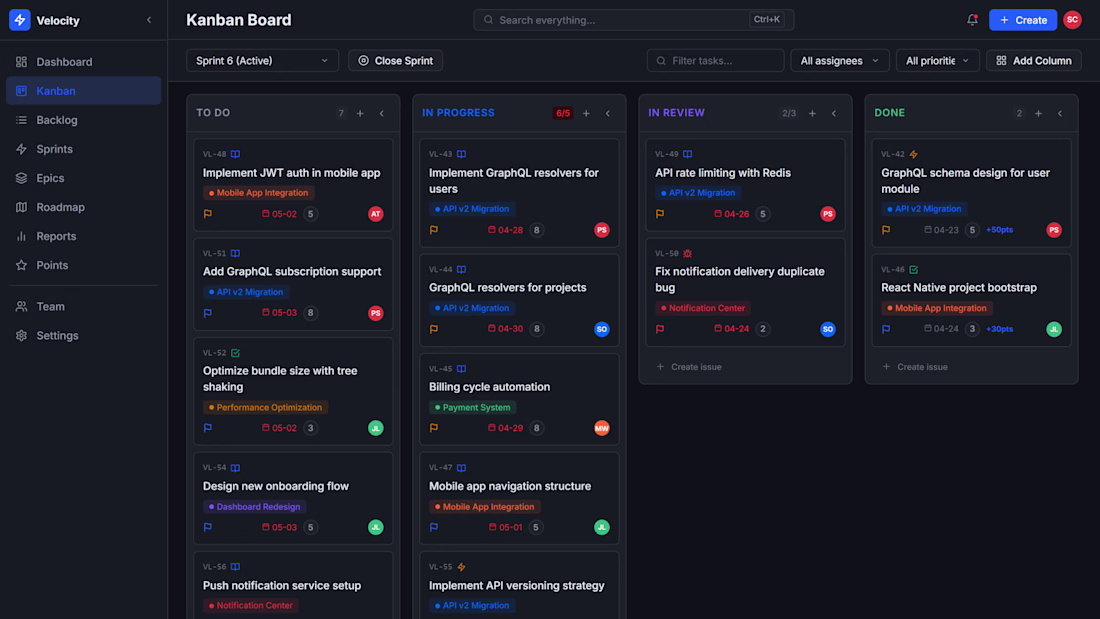This screenshot has height=619, width=1100.
Task: Click the Dashboard Redesign epic tag
Action: [255, 507]
